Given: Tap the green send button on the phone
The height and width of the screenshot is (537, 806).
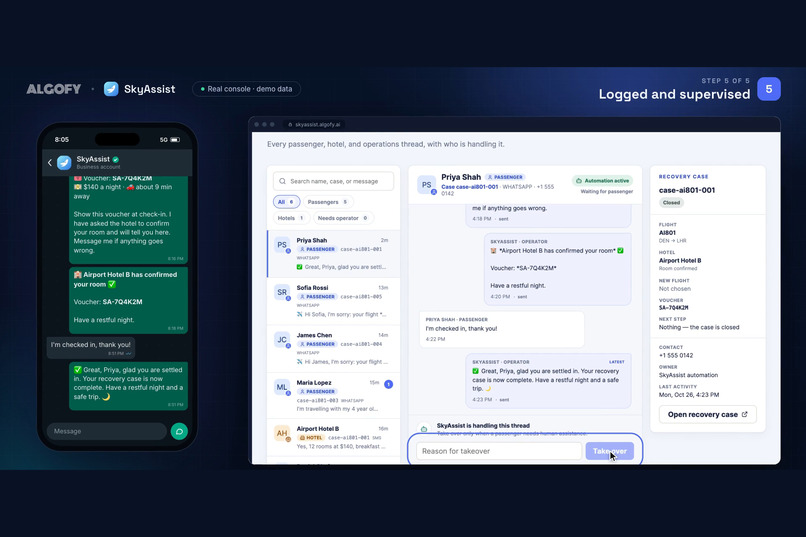Looking at the screenshot, I should point(179,431).
